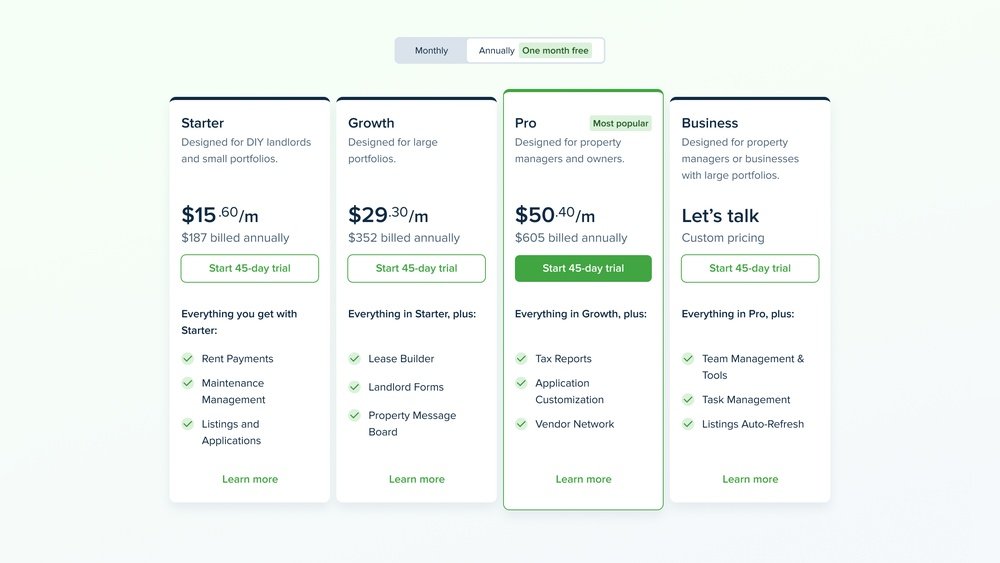Image resolution: width=1000 pixels, height=563 pixels.
Task: Click the Most popular badge
Action: (620, 123)
